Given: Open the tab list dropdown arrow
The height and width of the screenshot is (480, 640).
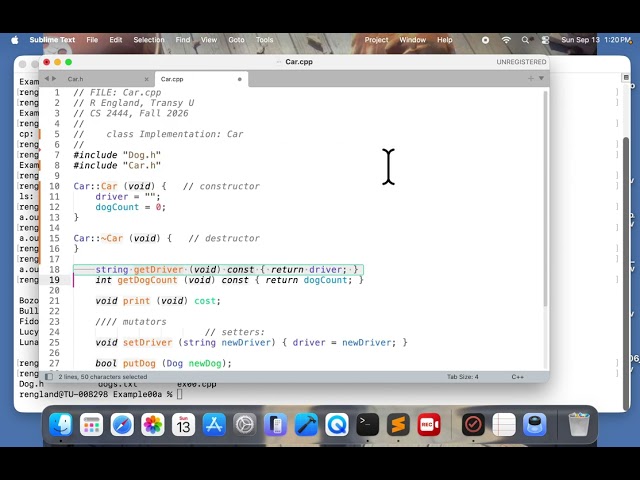Looking at the screenshot, I should pyautogui.click(x=541, y=78).
